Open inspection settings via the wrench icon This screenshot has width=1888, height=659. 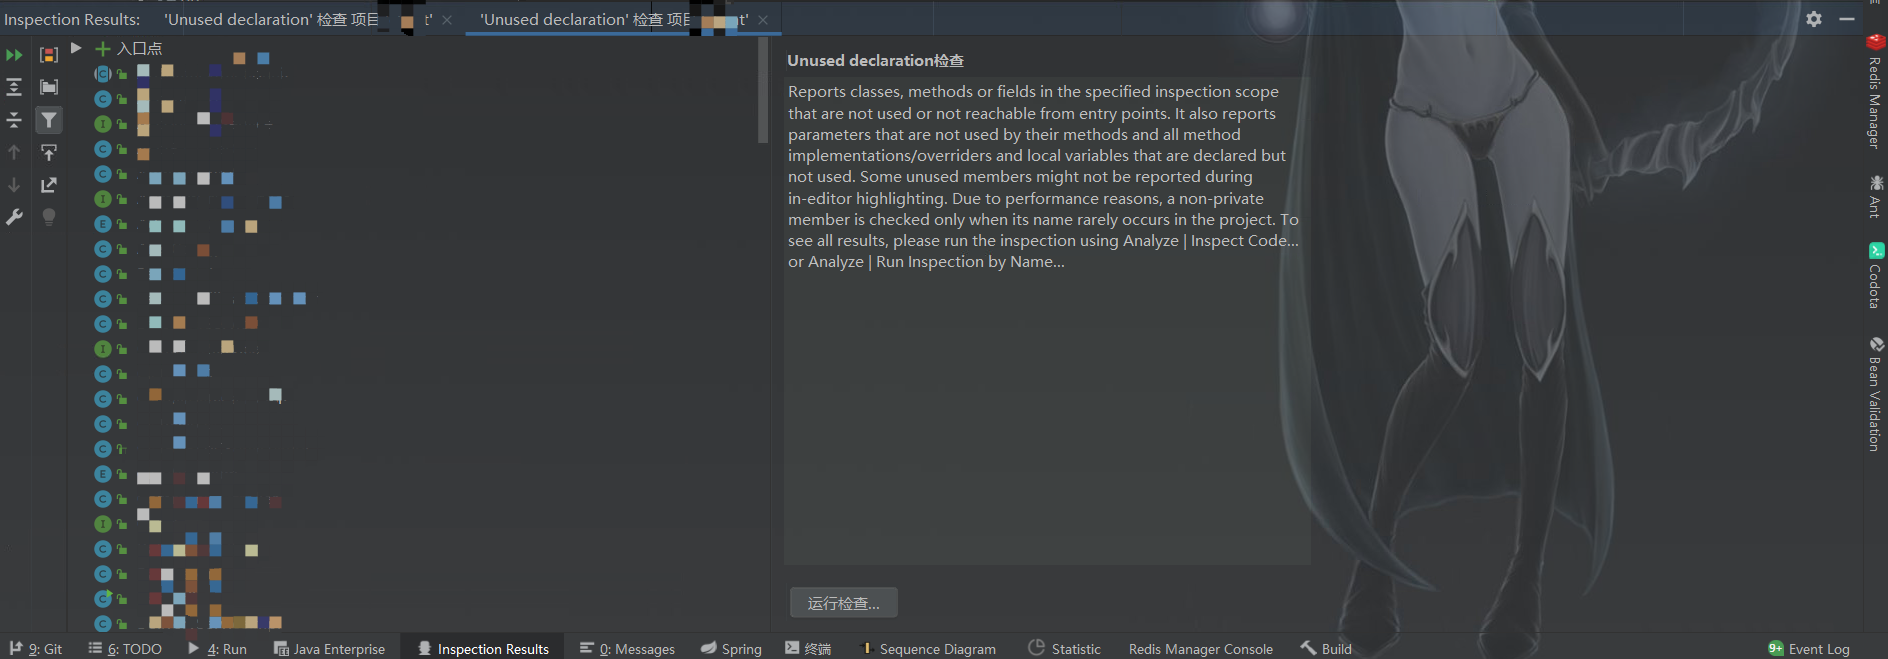click(x=14, y=217)
